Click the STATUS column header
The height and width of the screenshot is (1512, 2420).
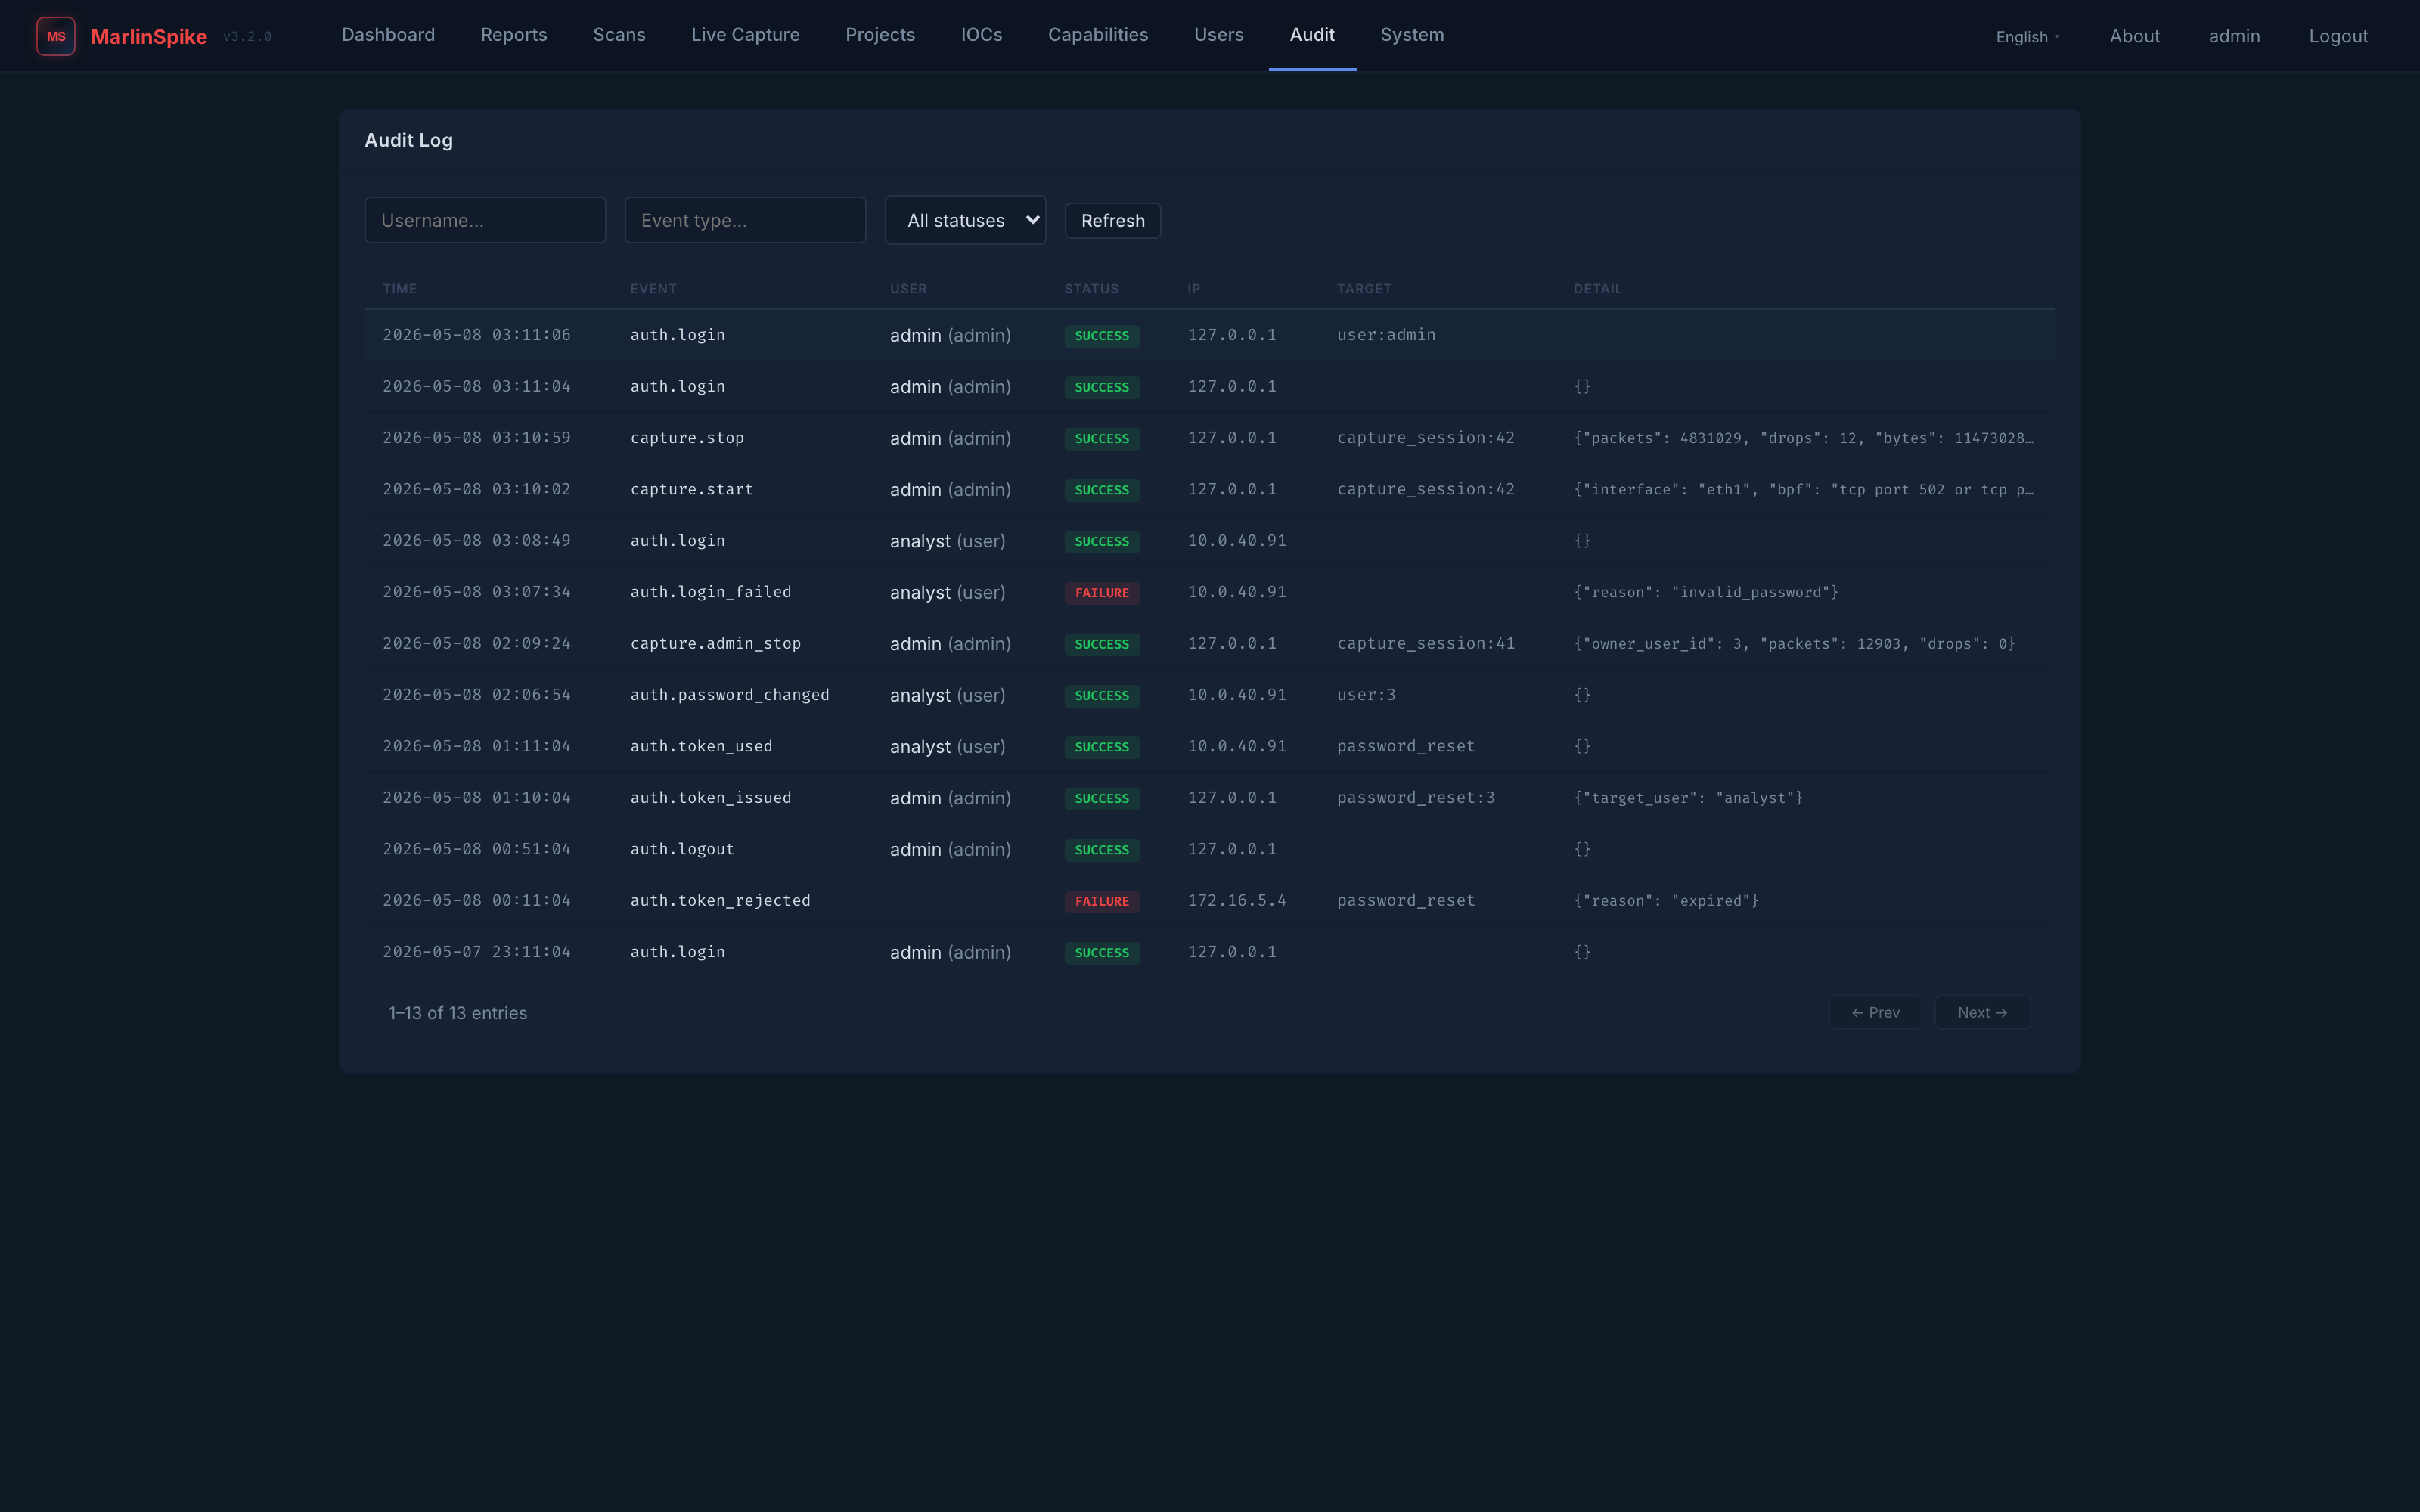pyautogui.click(x=1091, y=289)
